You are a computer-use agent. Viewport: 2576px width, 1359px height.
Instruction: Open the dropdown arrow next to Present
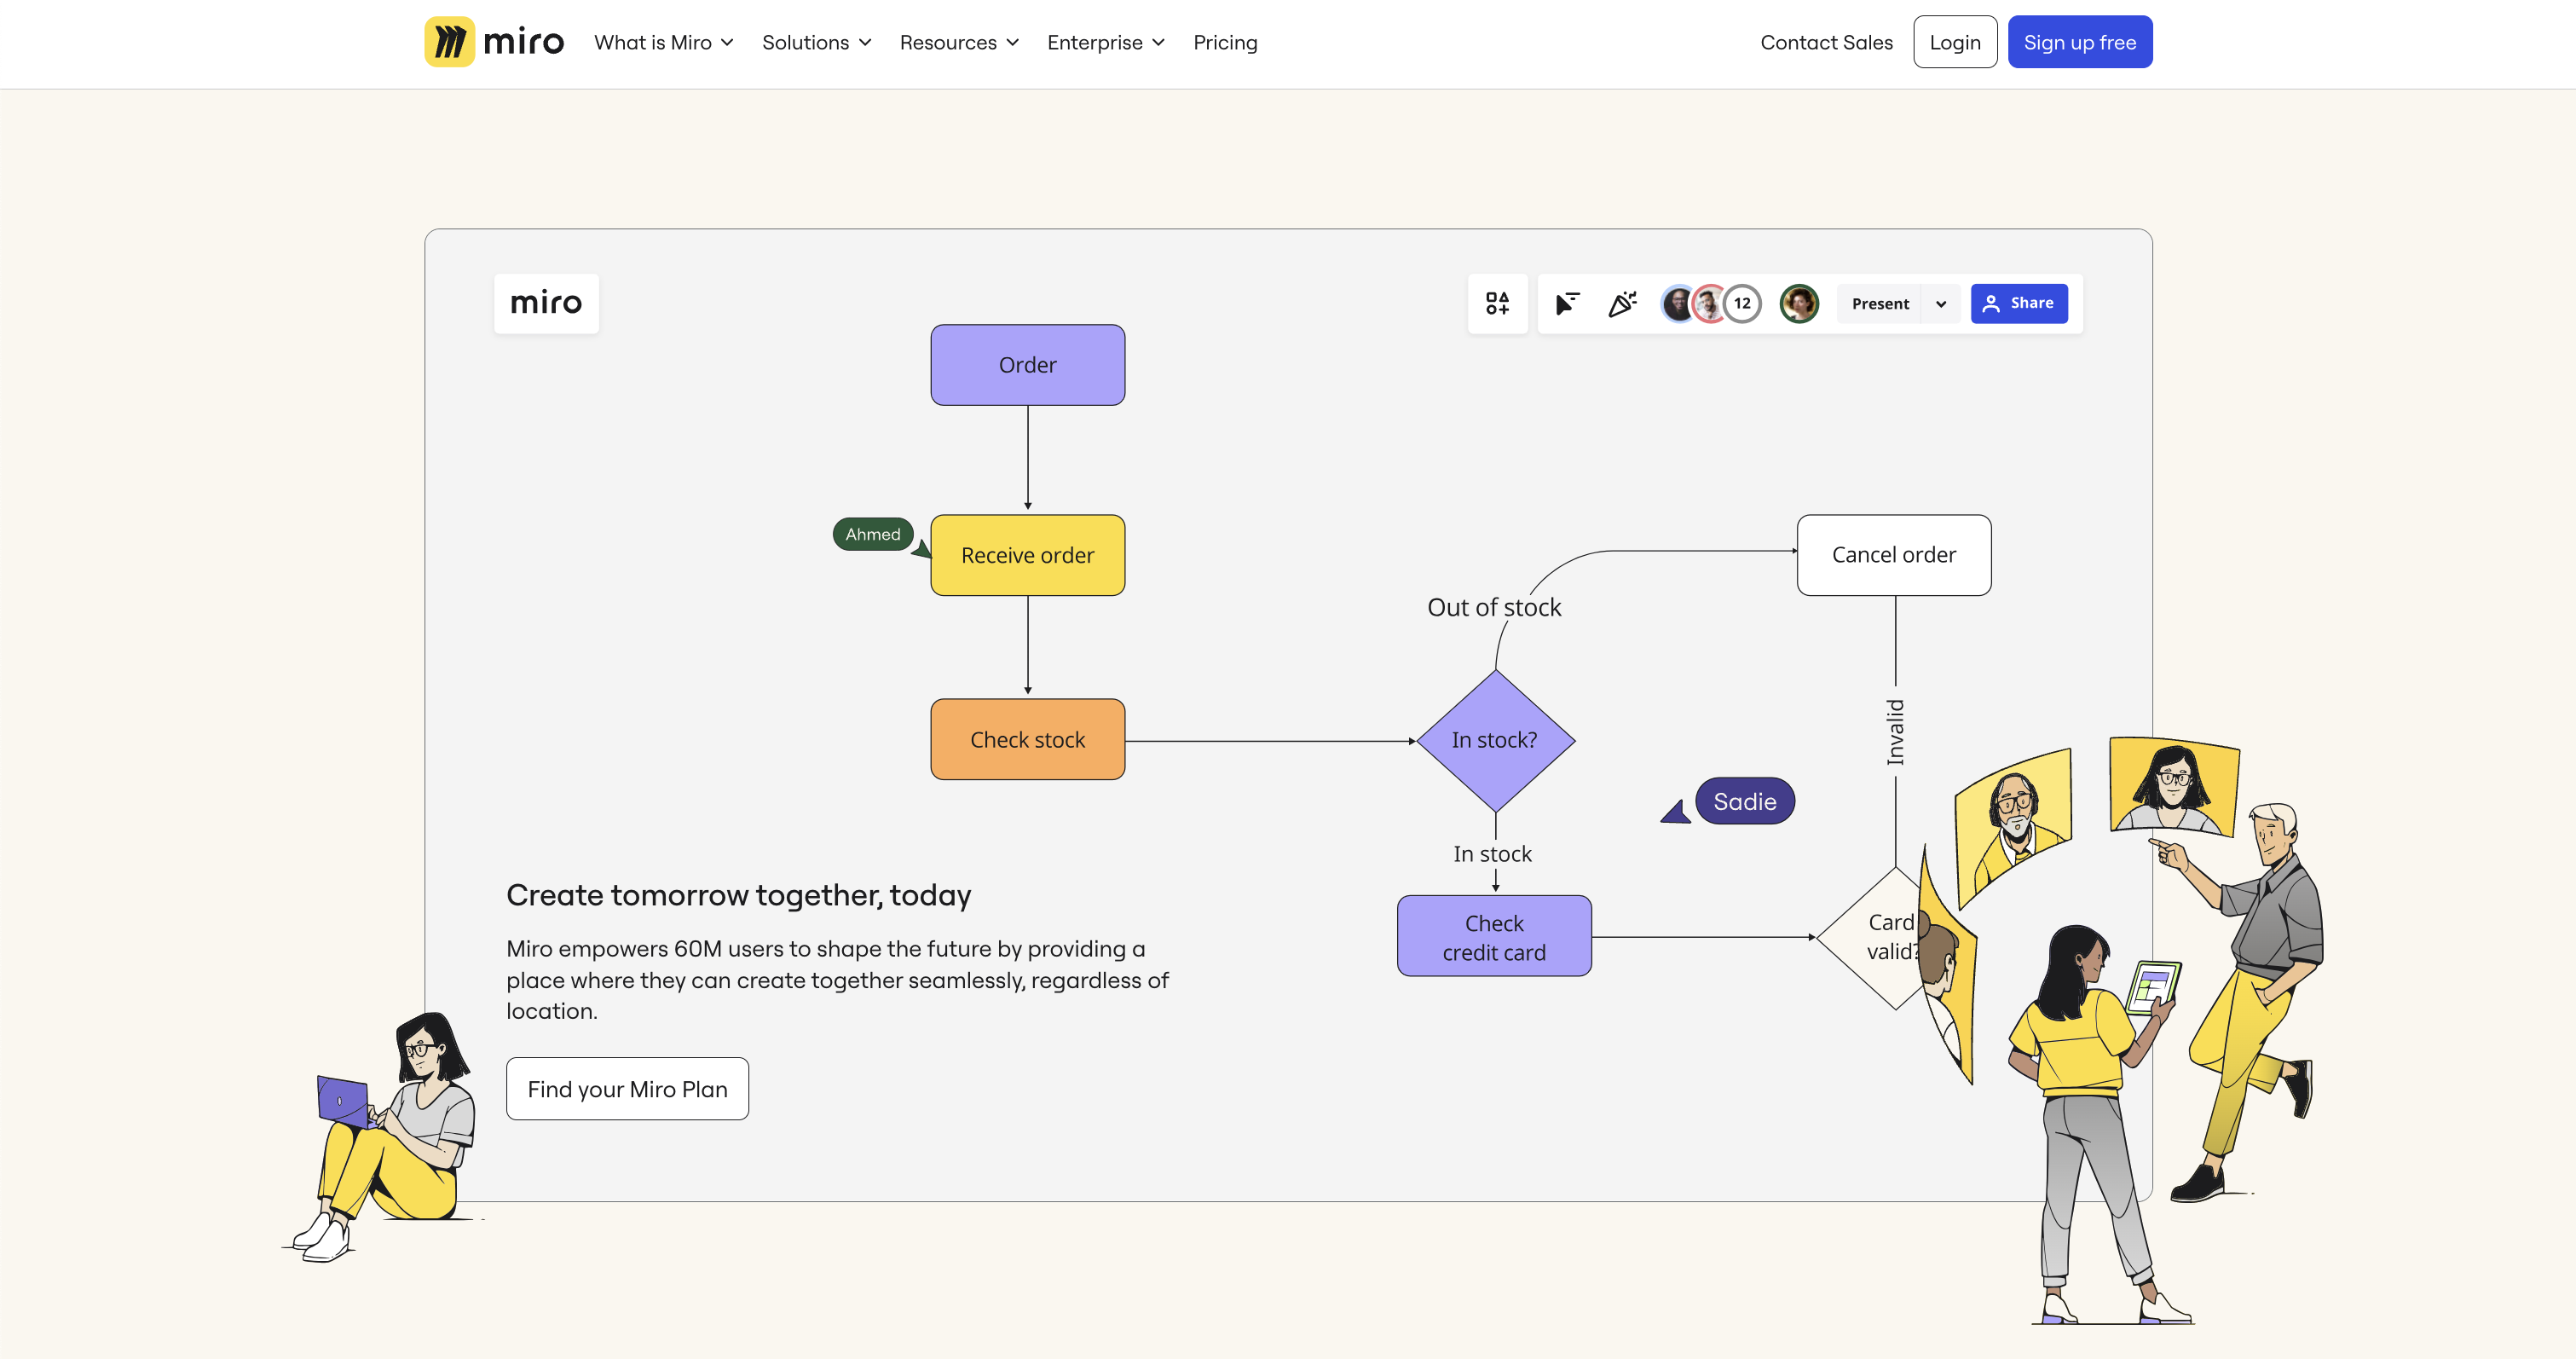[x=1941, y=303]
